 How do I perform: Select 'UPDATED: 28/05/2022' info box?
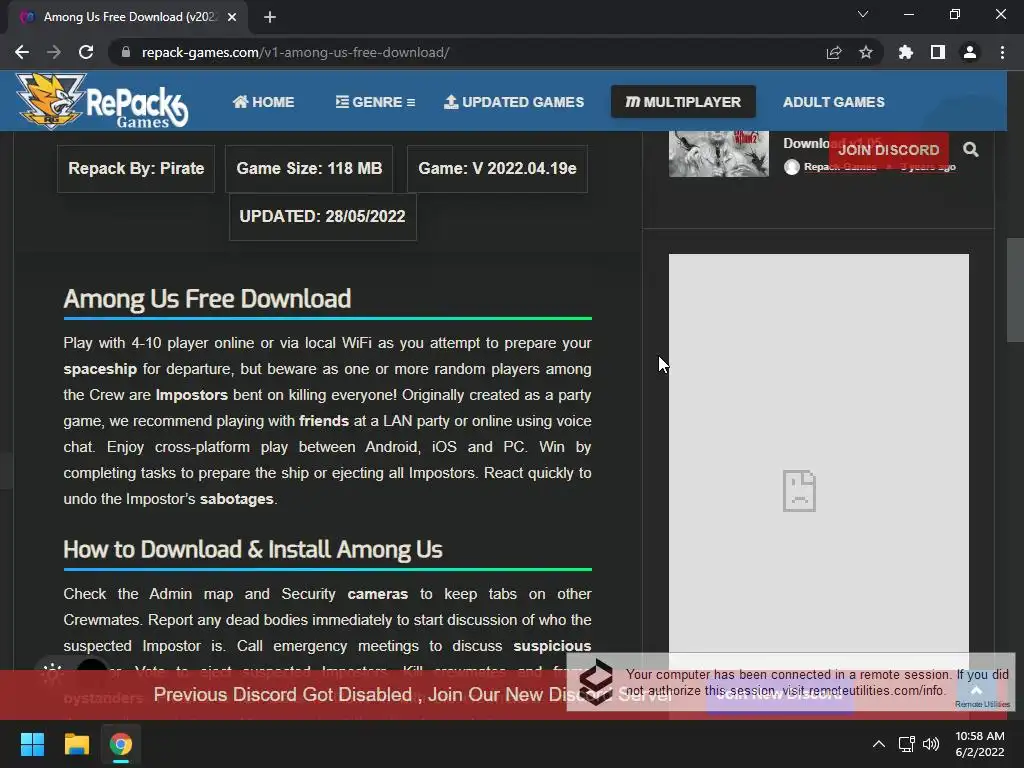323,216
